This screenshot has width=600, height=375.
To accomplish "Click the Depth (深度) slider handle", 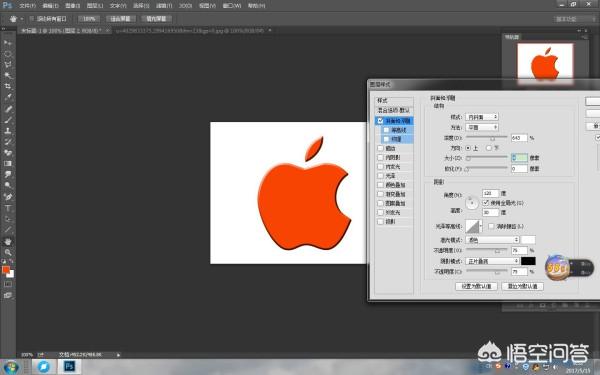I will click(x=492, y=138).
